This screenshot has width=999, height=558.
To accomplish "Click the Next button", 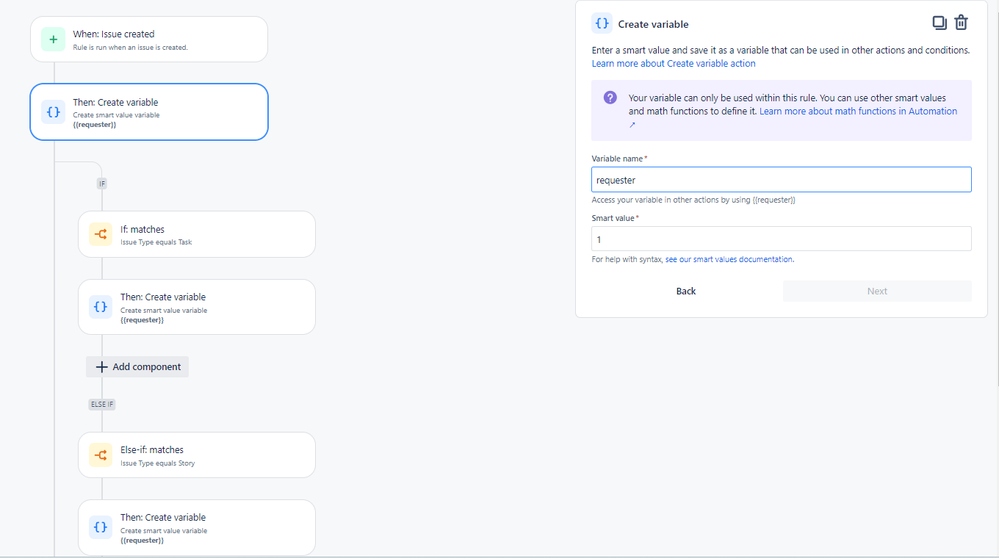I will [x=877, y=291].
